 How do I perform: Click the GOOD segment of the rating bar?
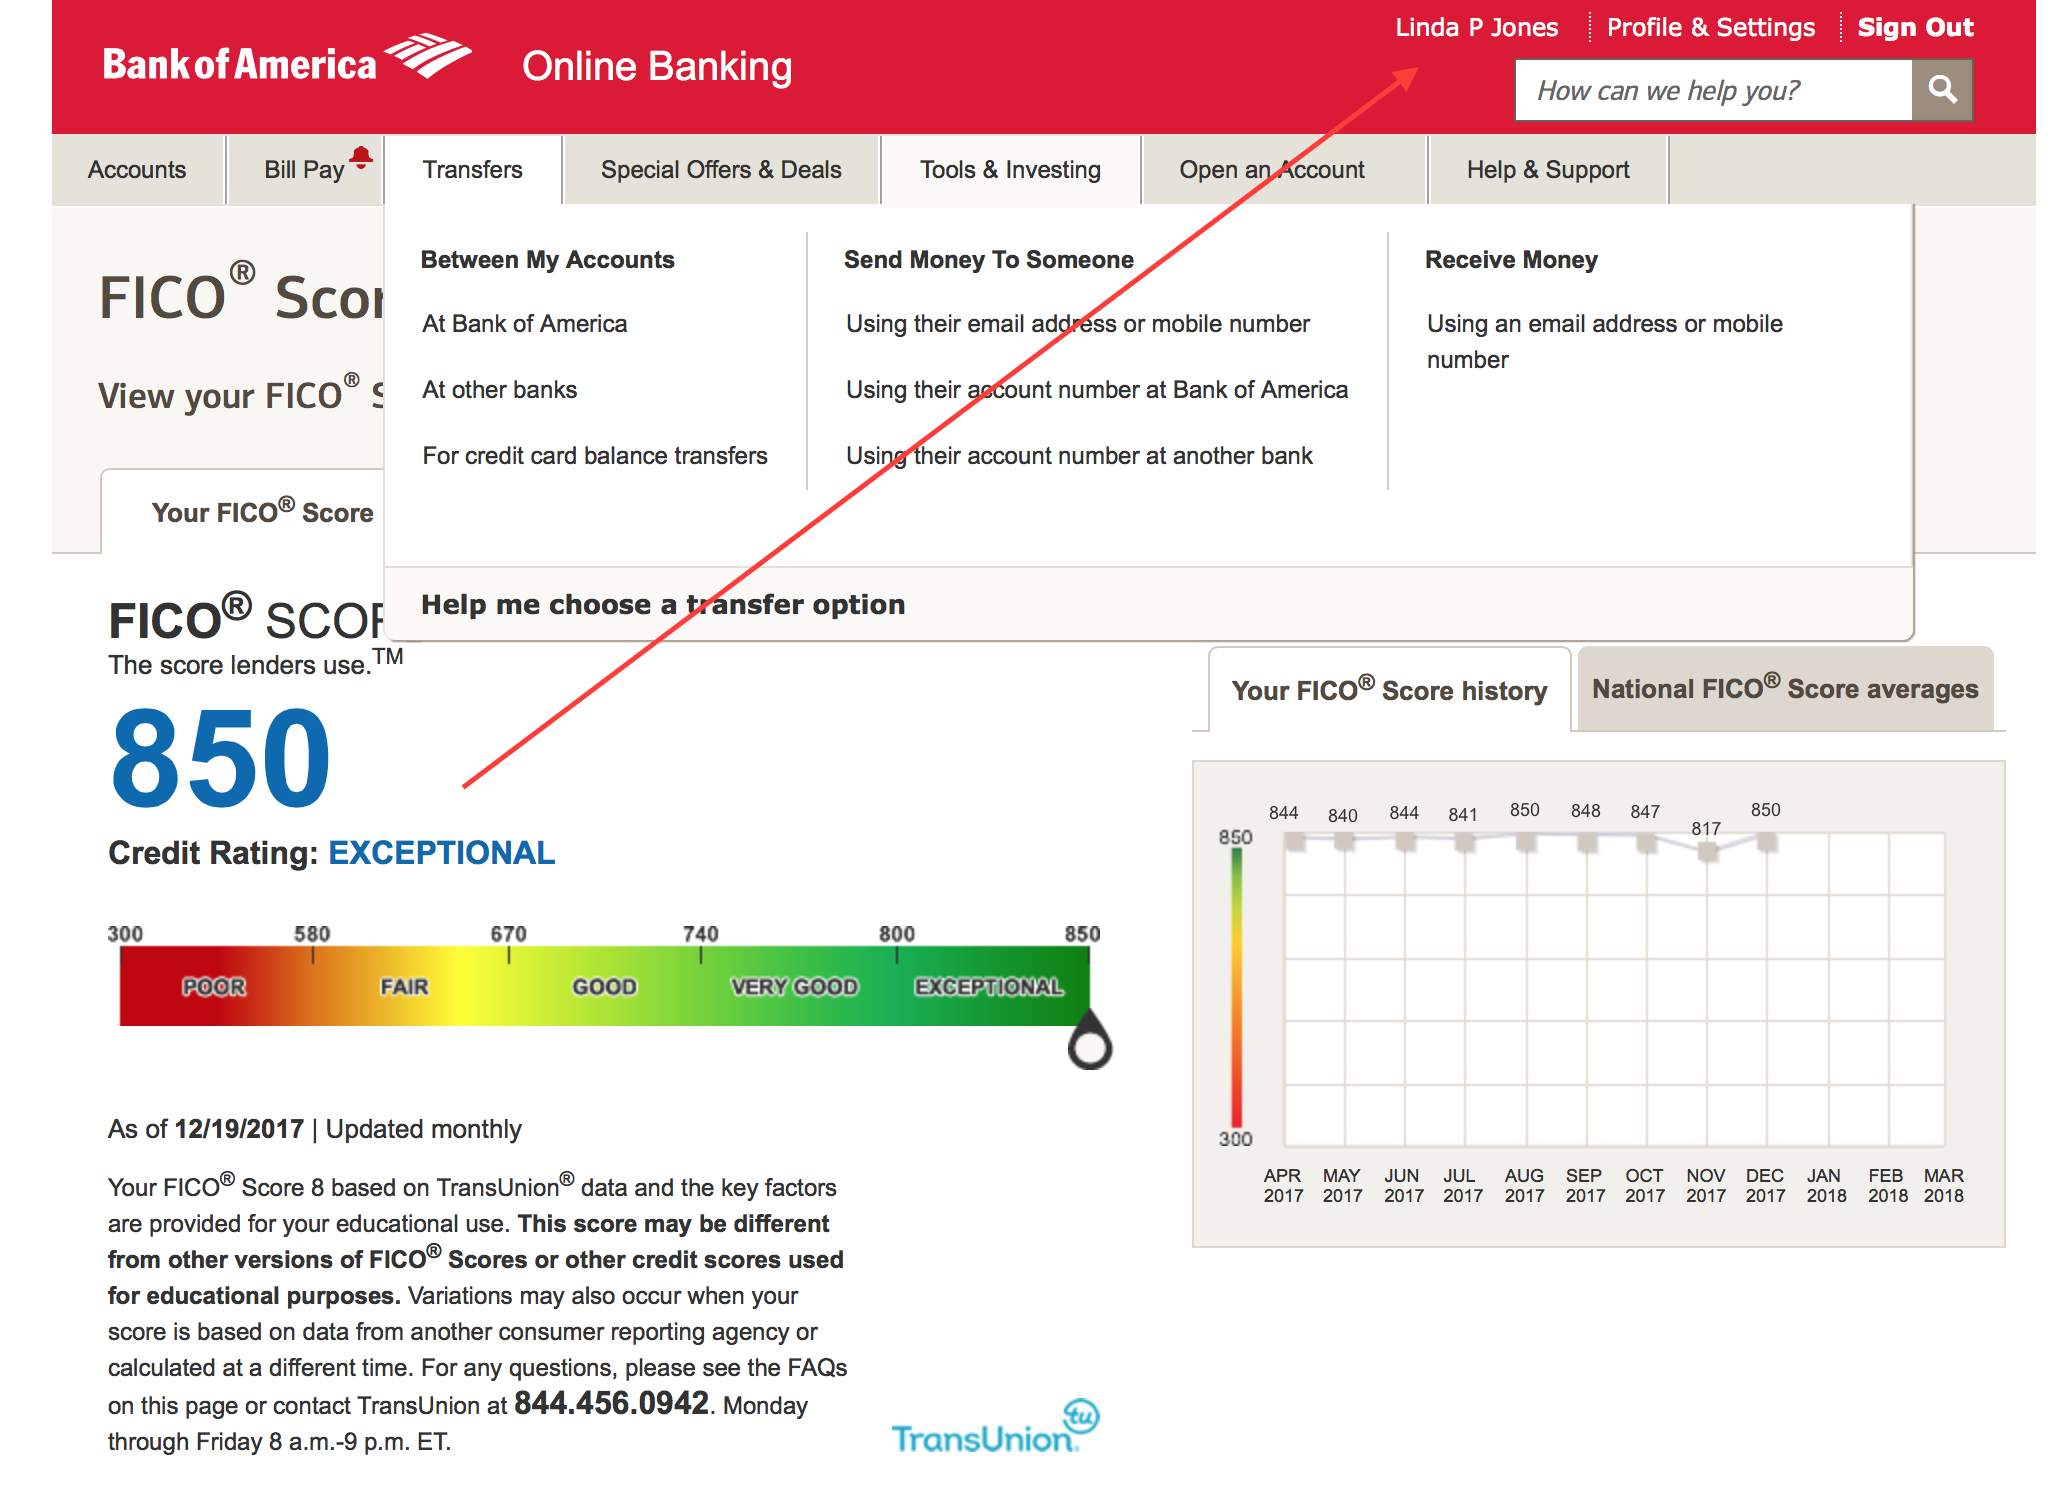click(604, 986)
